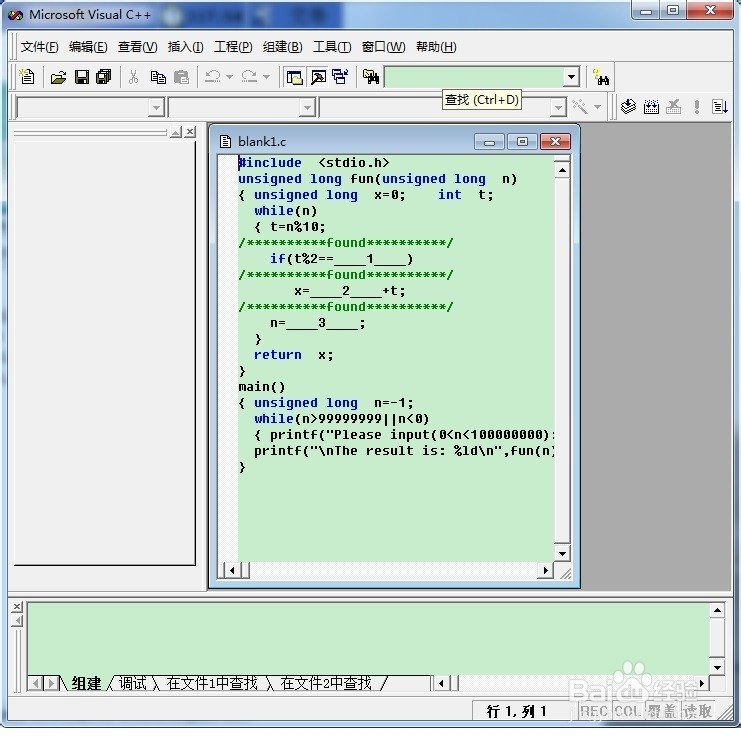Image resolution: width=741 pixels, height=740 pixels.
Task: Click the Execute Program exclamation icon
Action: (x=697, y=107)
